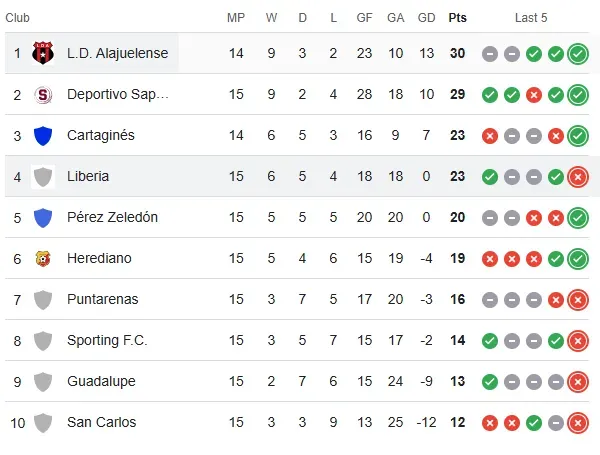Click San Carlos's latest loss icon
Viewport: 600px width, 455px height.
577,423
